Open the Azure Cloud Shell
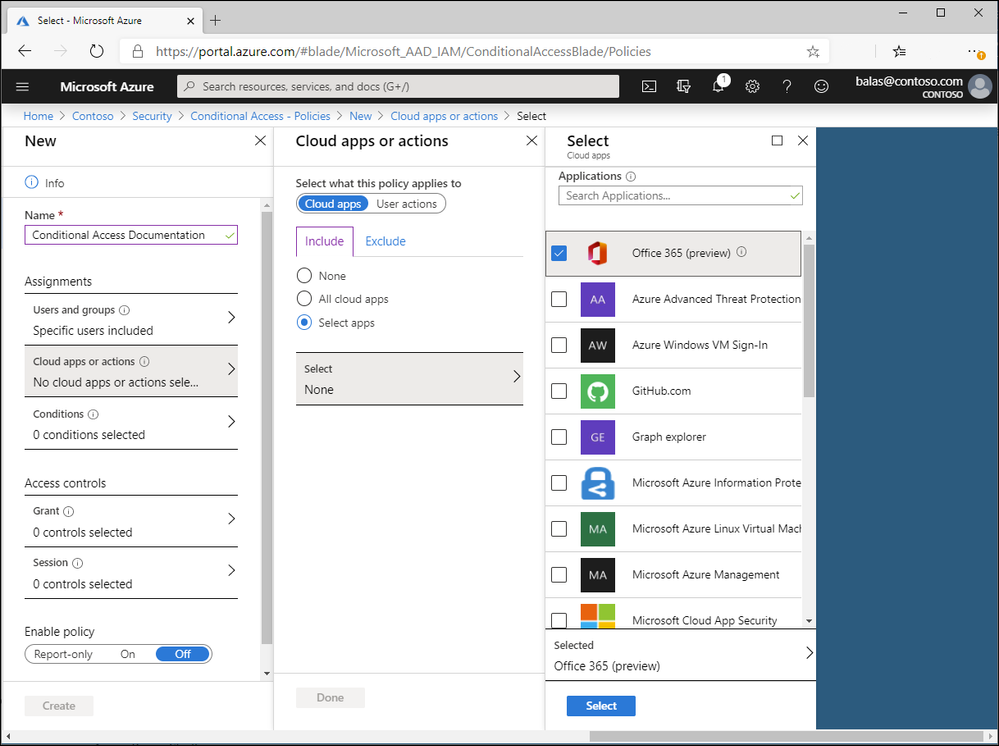 click(649, 86)
